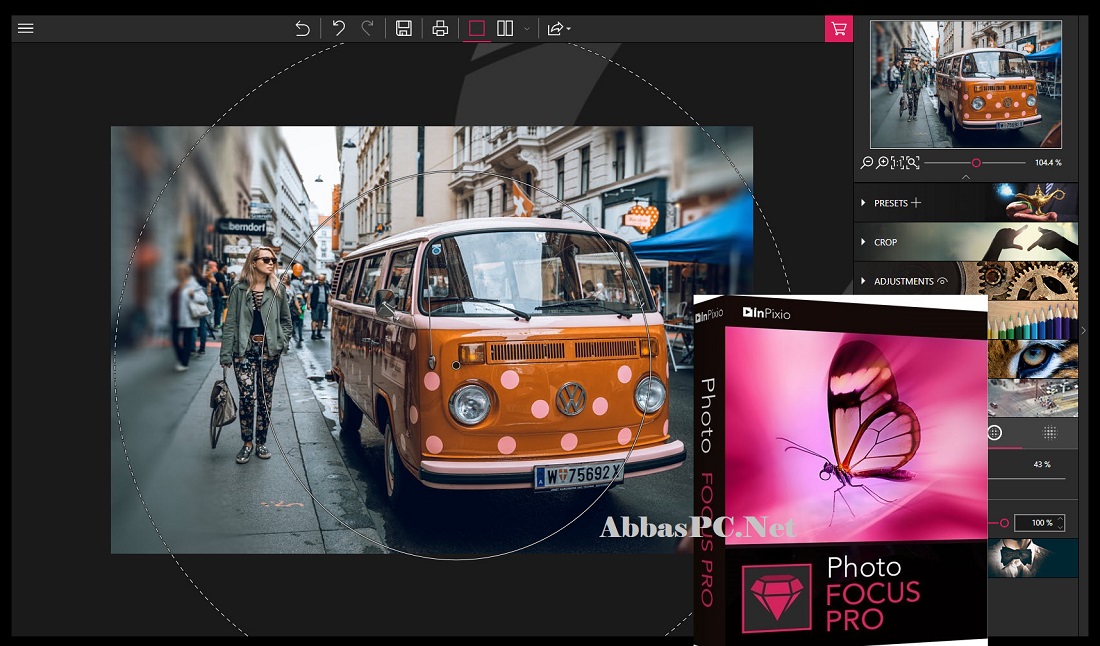The height and width of the screenshot is (646, 1100).
Task: Zoom out with the minus magnifier
Action: point(867,163)
